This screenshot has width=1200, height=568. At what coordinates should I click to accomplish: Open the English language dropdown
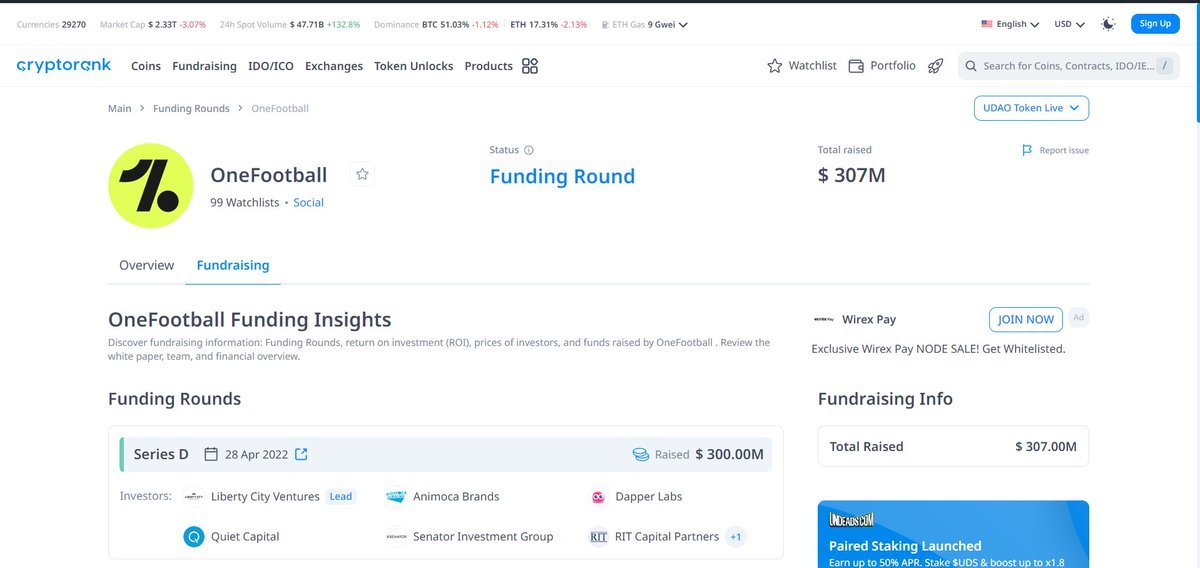tap(1010, 24)
